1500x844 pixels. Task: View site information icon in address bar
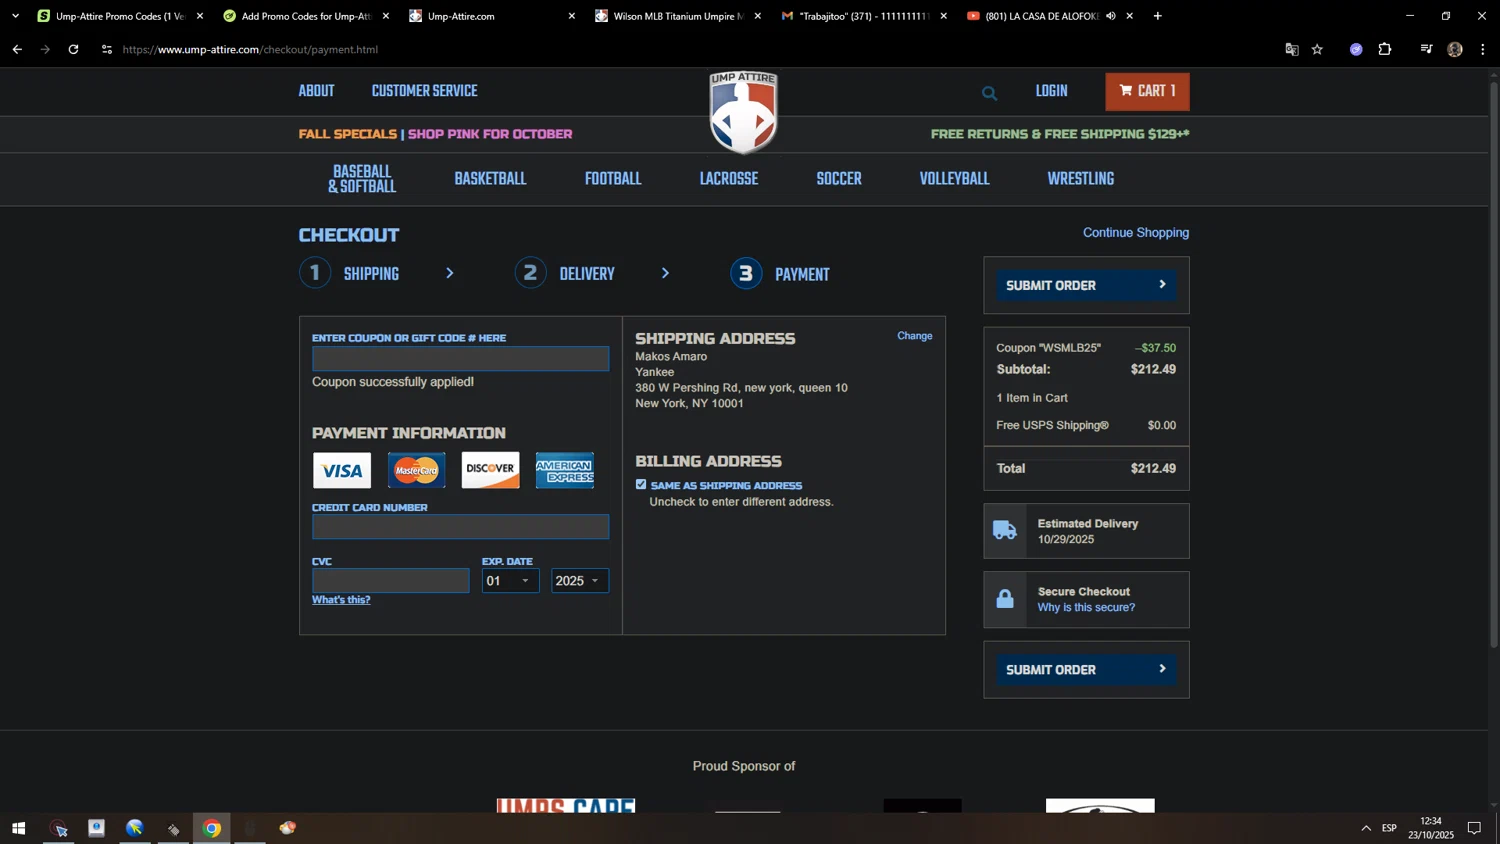(x=107, y=49)
